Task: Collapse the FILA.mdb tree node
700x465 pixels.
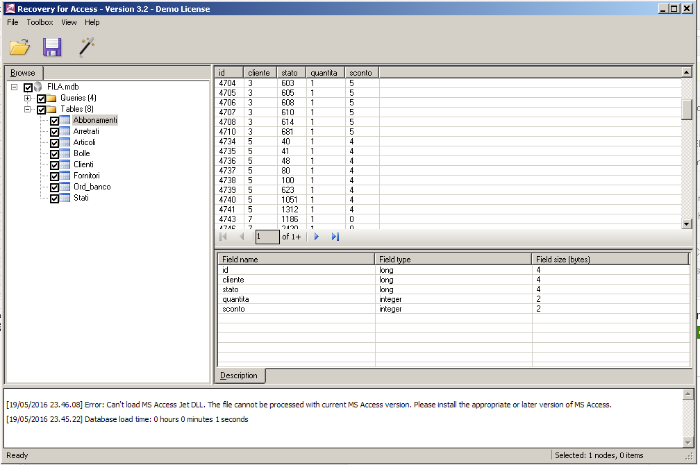Action: tap(14, 87)
